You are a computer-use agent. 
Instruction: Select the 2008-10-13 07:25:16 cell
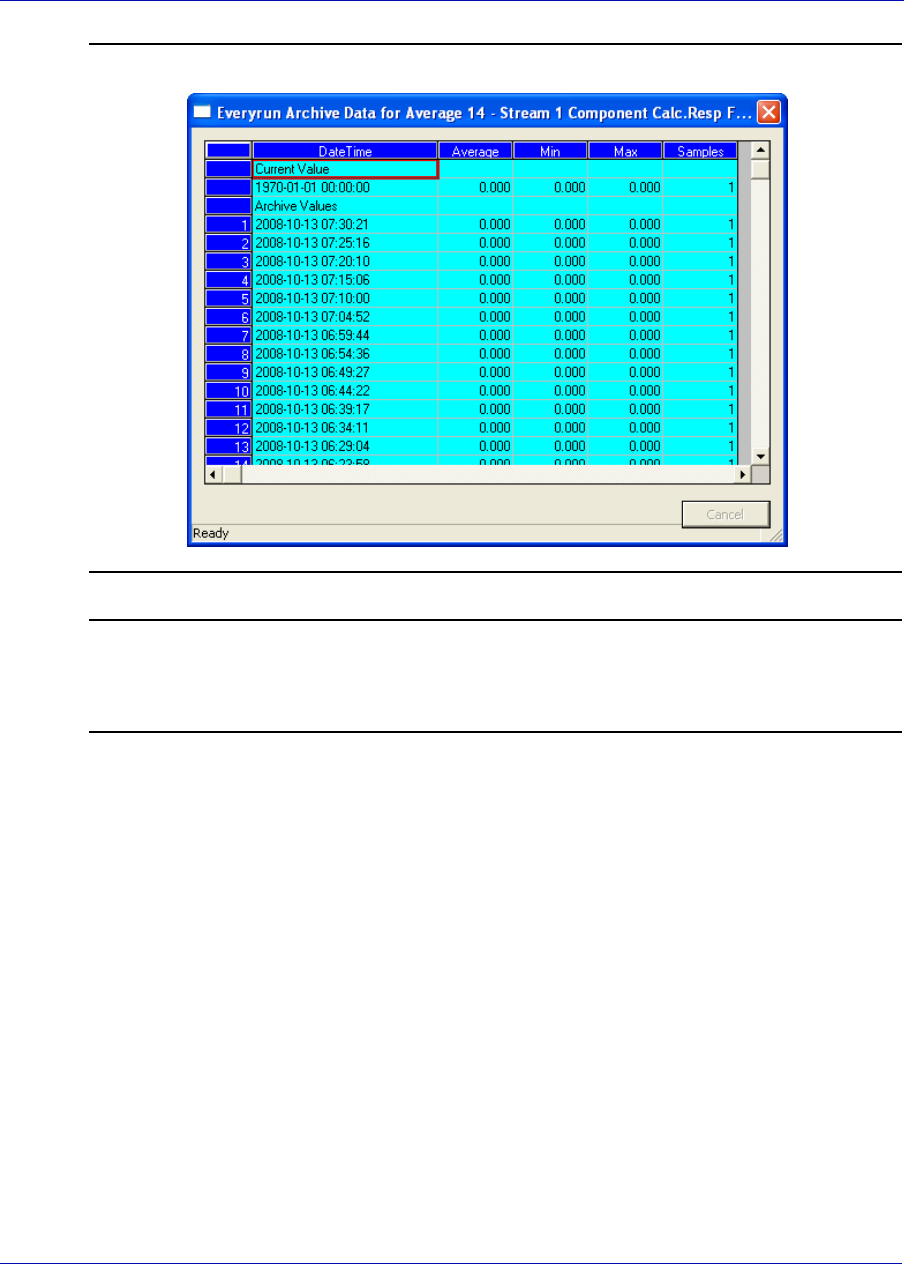[345, 243]
